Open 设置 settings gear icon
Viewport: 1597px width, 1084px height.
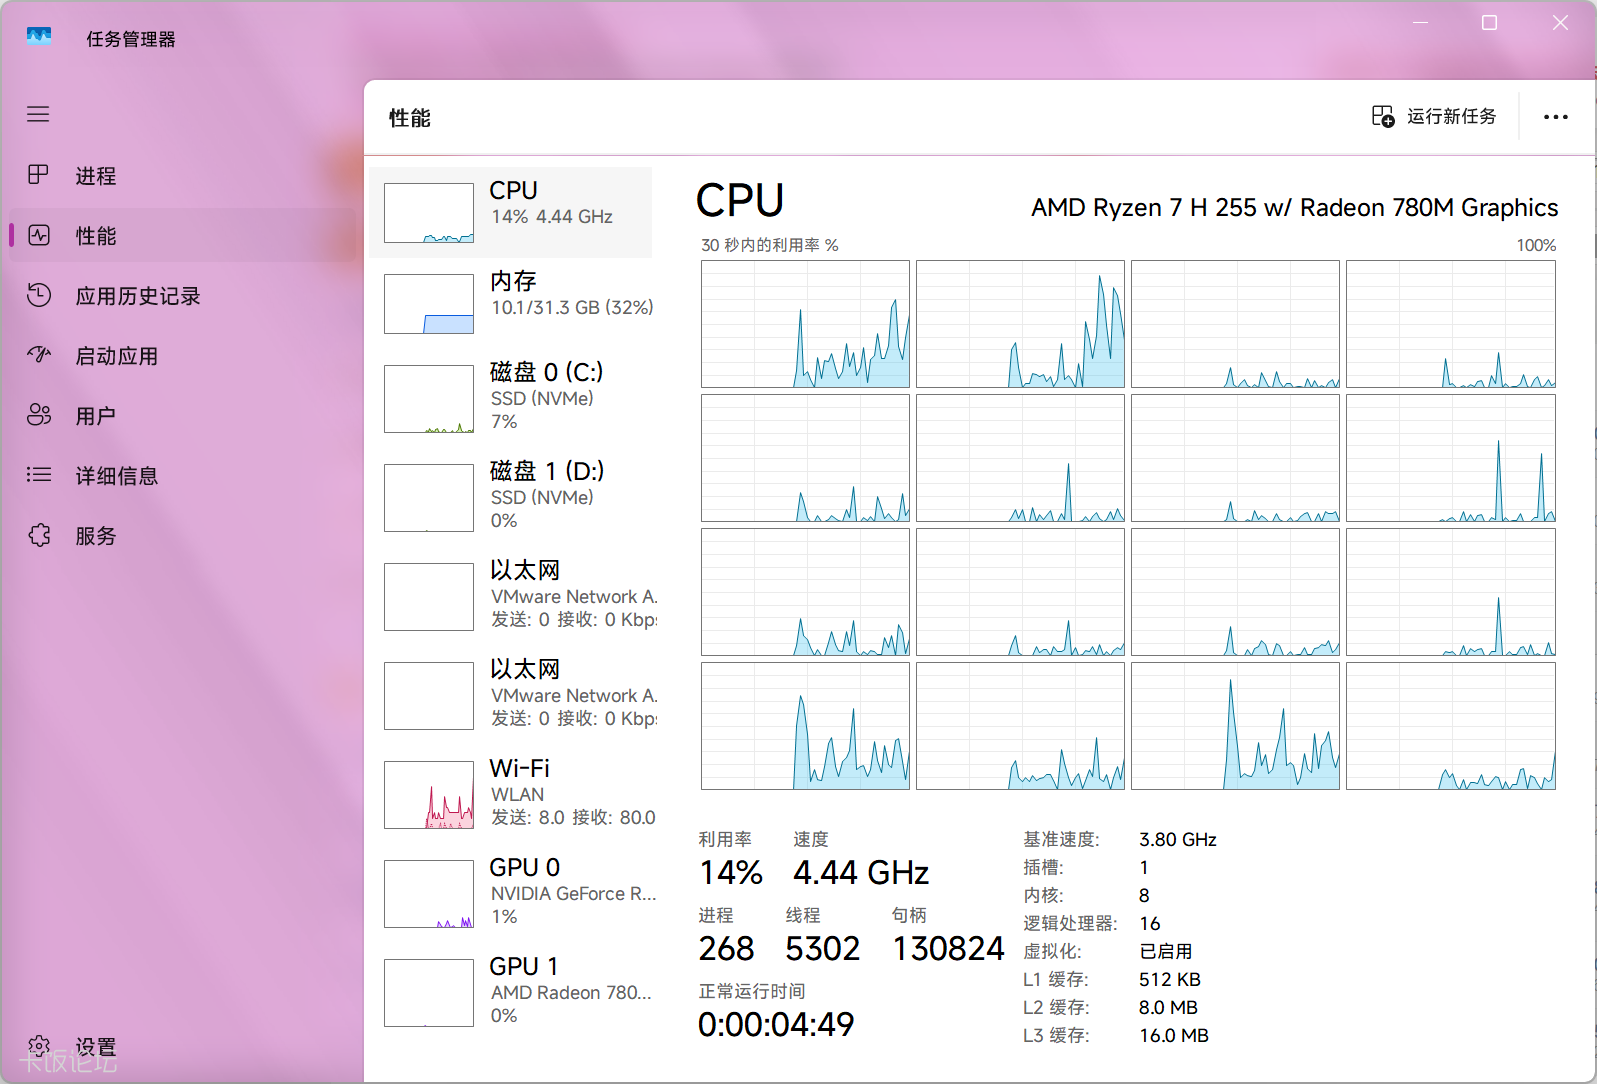pyautogui.click(x=39, y=1046)
